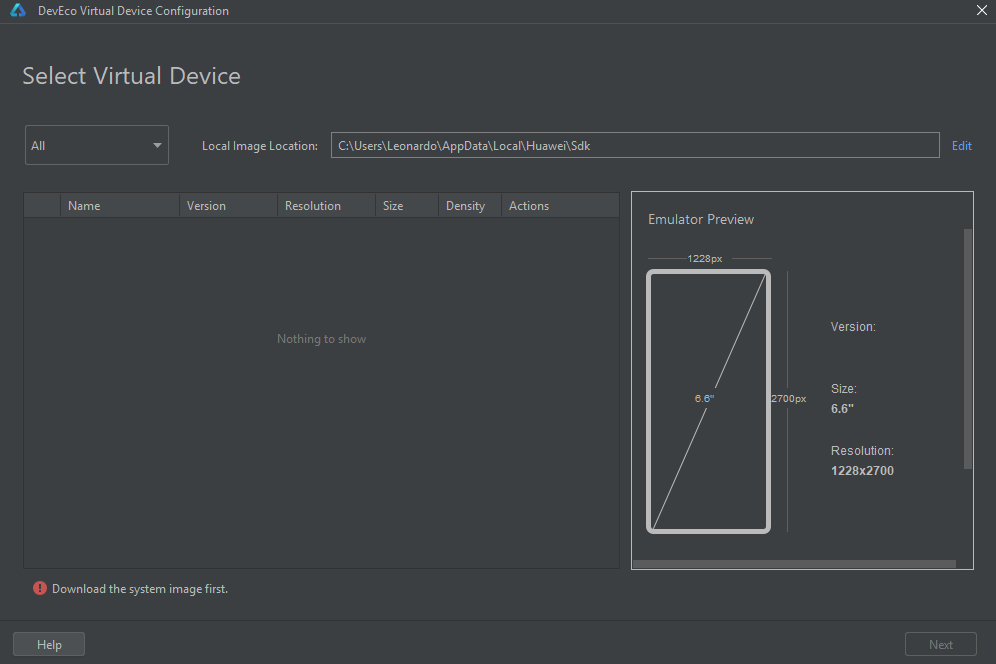This screenshot has height=664, width=996.
Task: Click the 'Version:' label in Emulator Preview
Action: tap(853, 327)
